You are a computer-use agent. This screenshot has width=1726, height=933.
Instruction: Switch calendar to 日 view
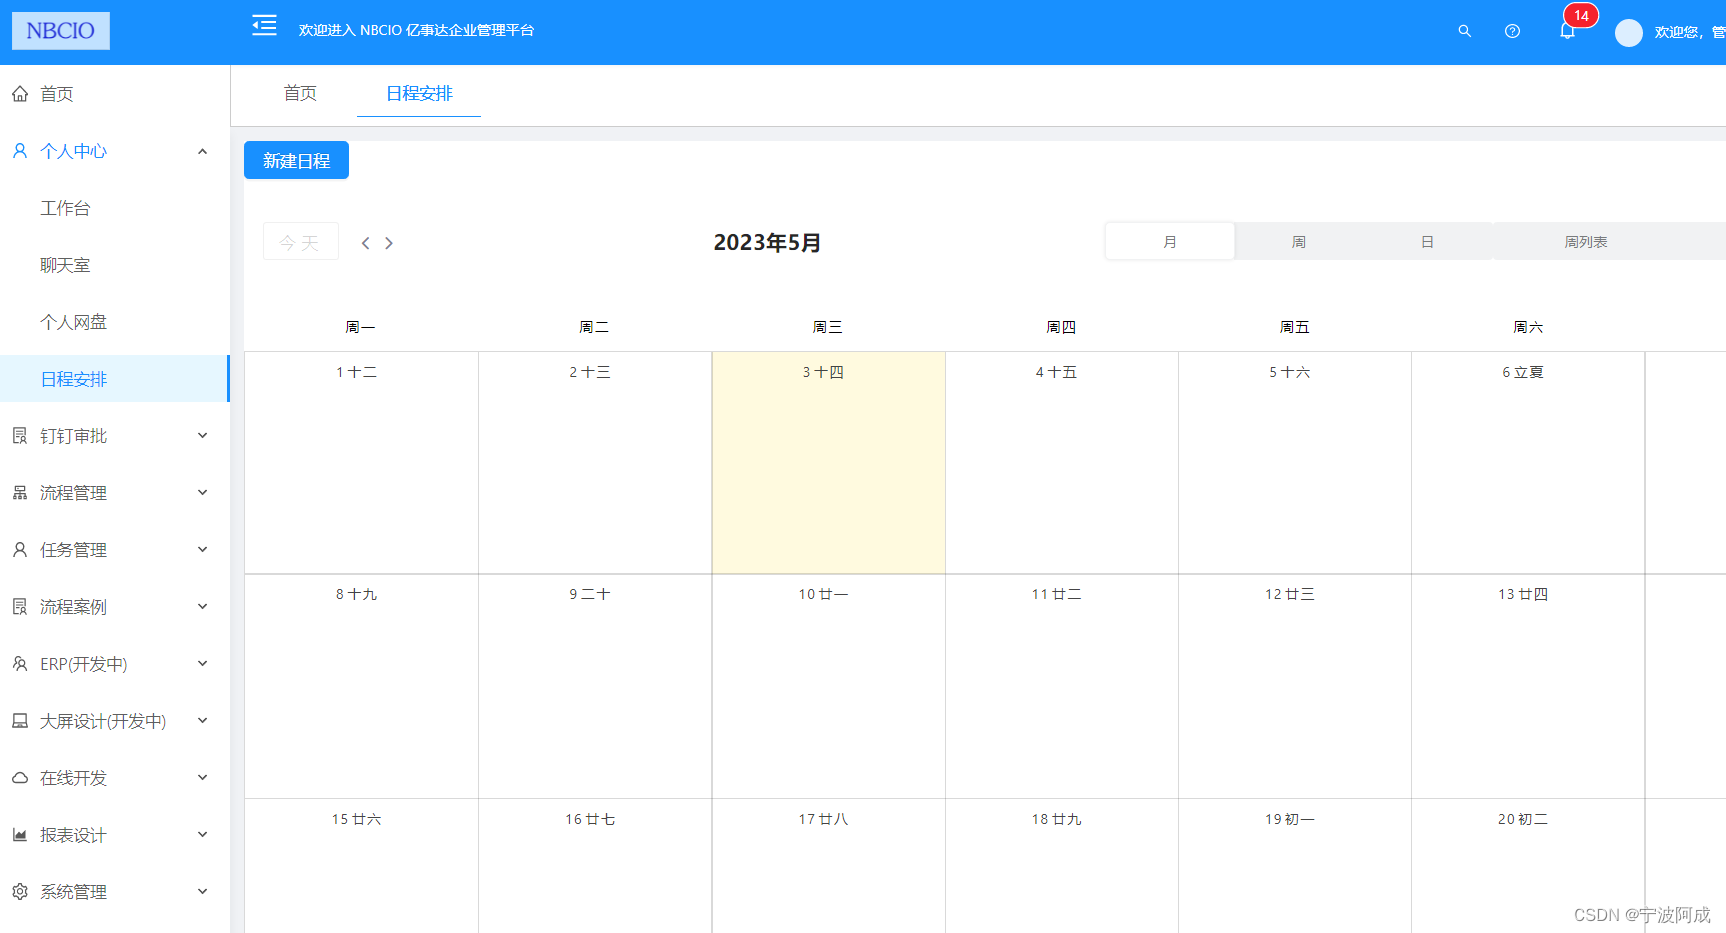tap(1428, 242)
